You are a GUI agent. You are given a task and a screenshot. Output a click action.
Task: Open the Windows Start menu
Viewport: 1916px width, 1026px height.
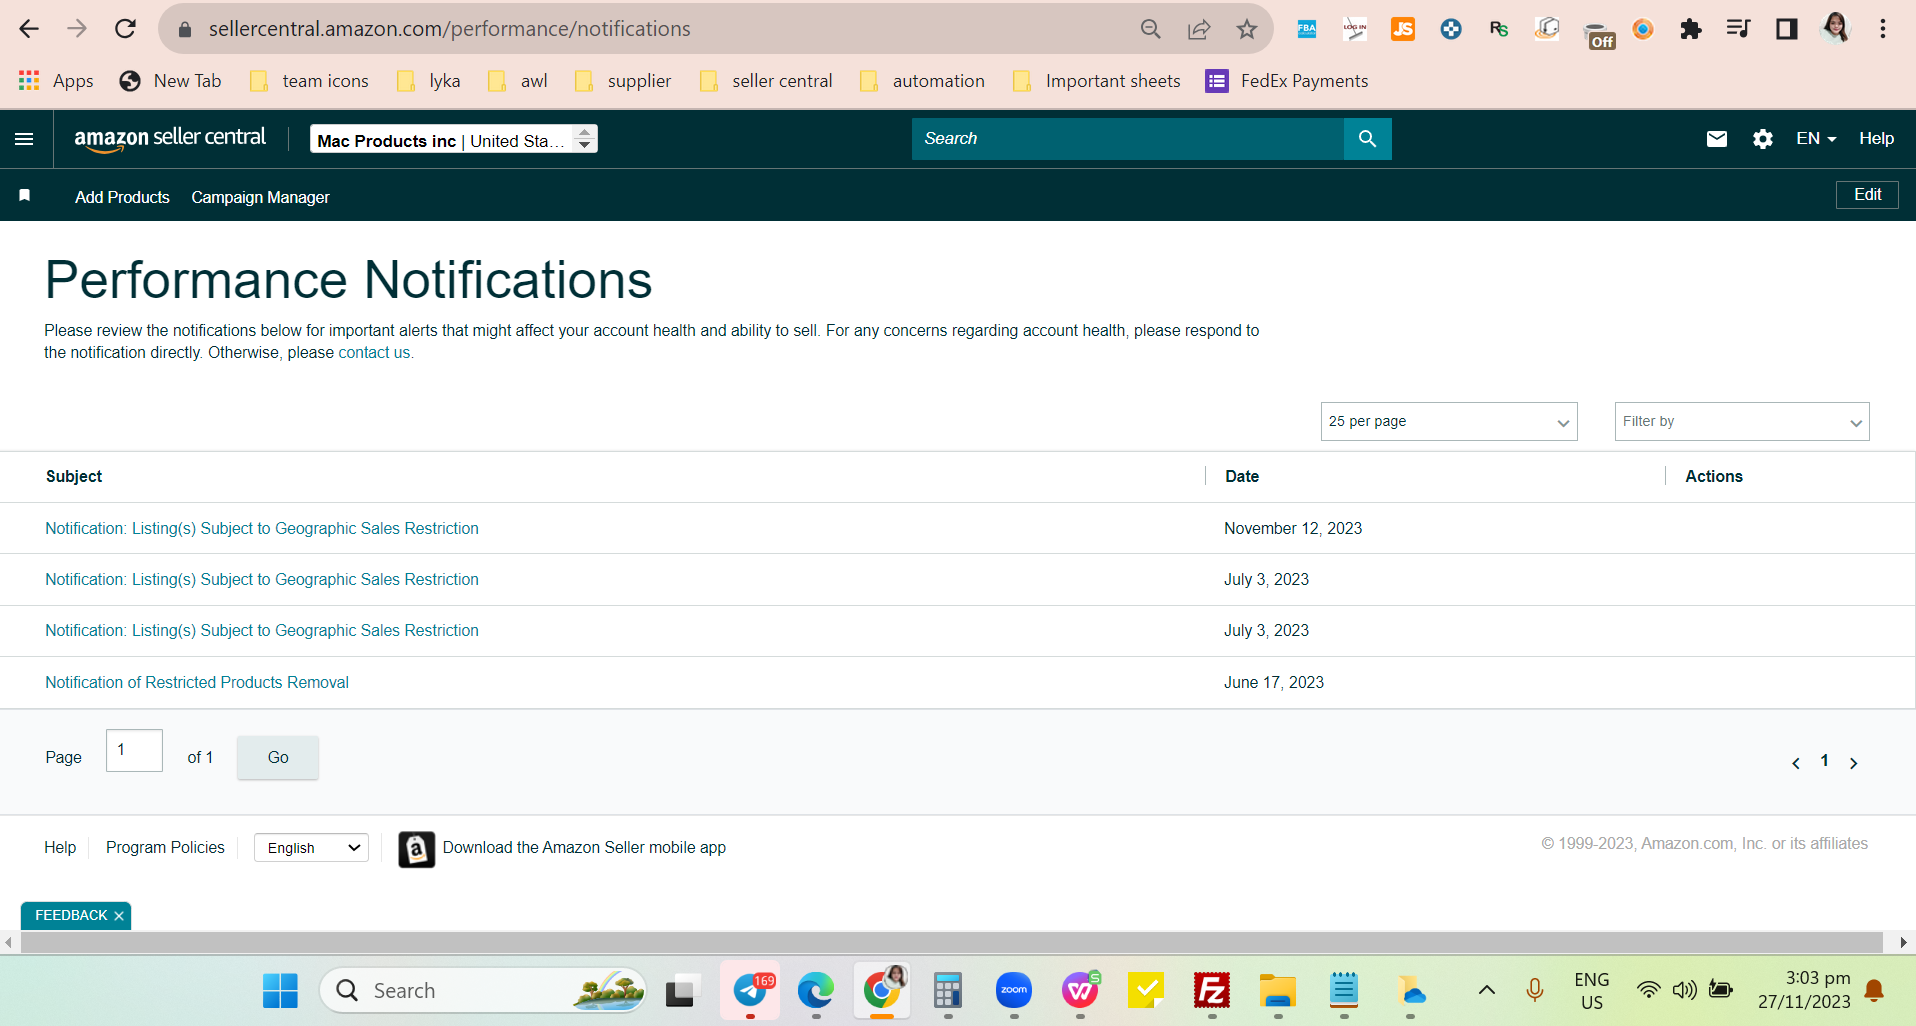pyautogui.click(x=280, y=991)
